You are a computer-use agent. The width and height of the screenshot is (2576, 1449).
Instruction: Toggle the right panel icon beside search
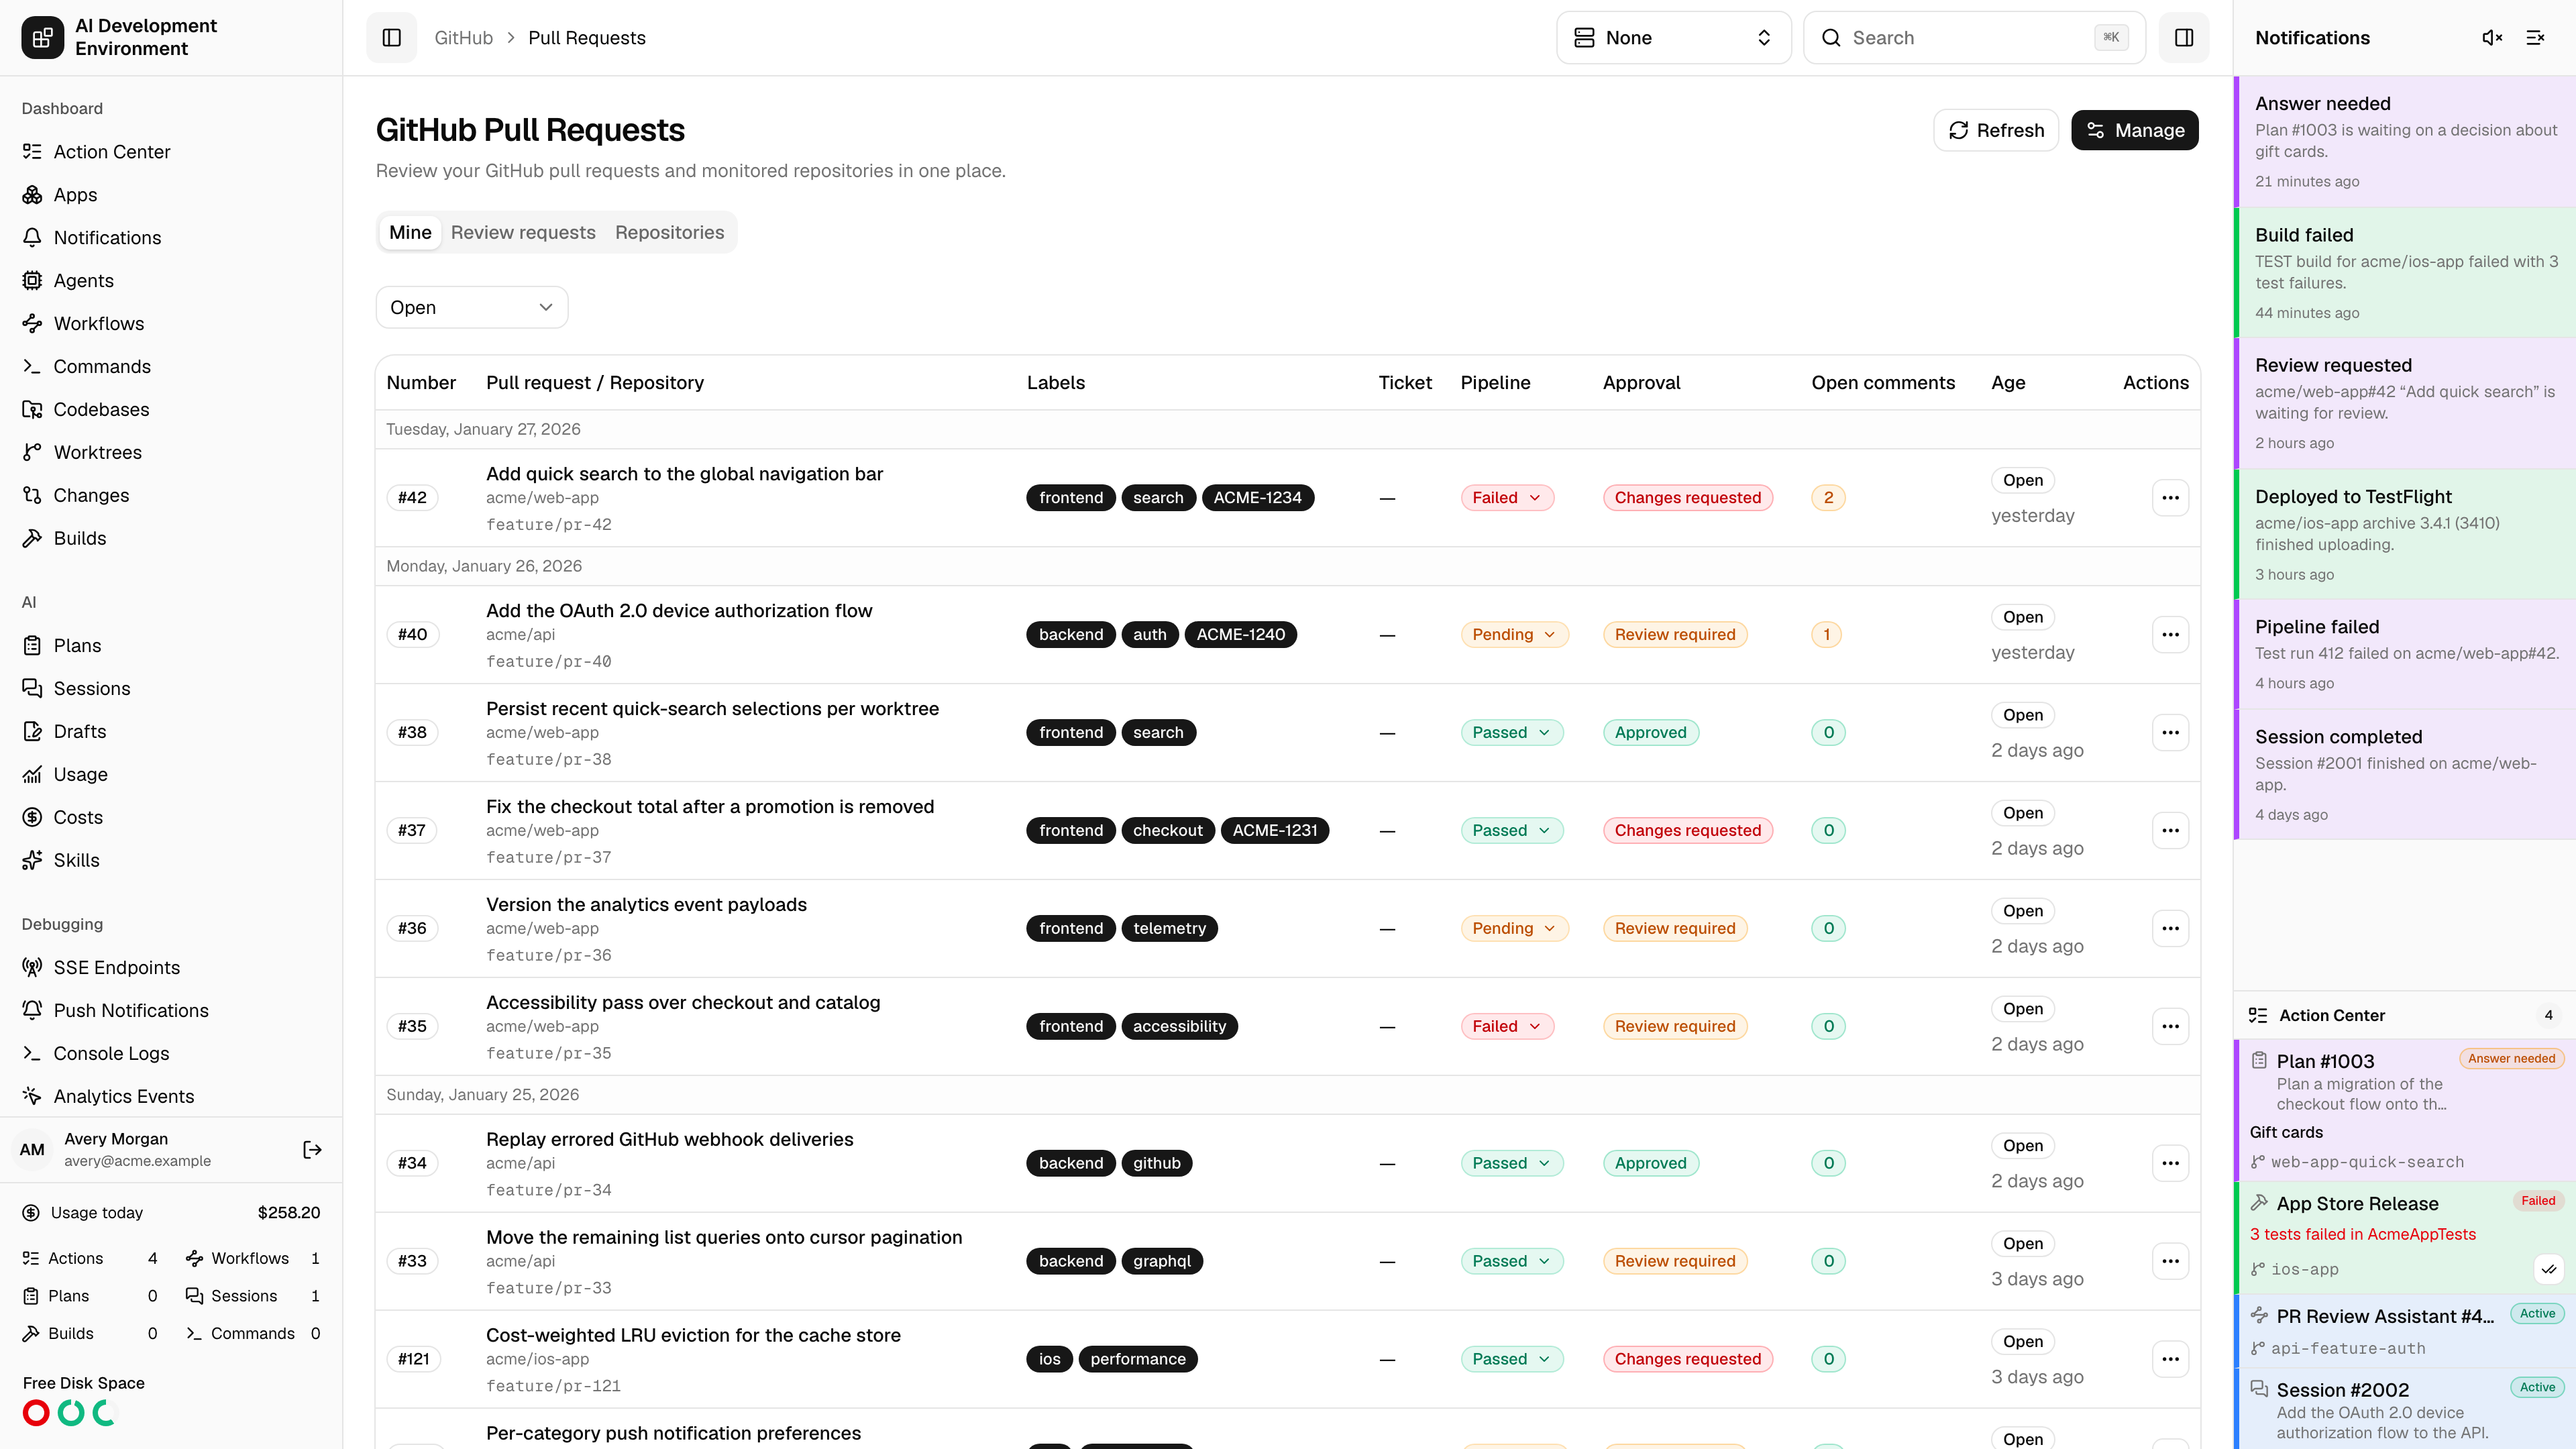tap(2184, 38)
